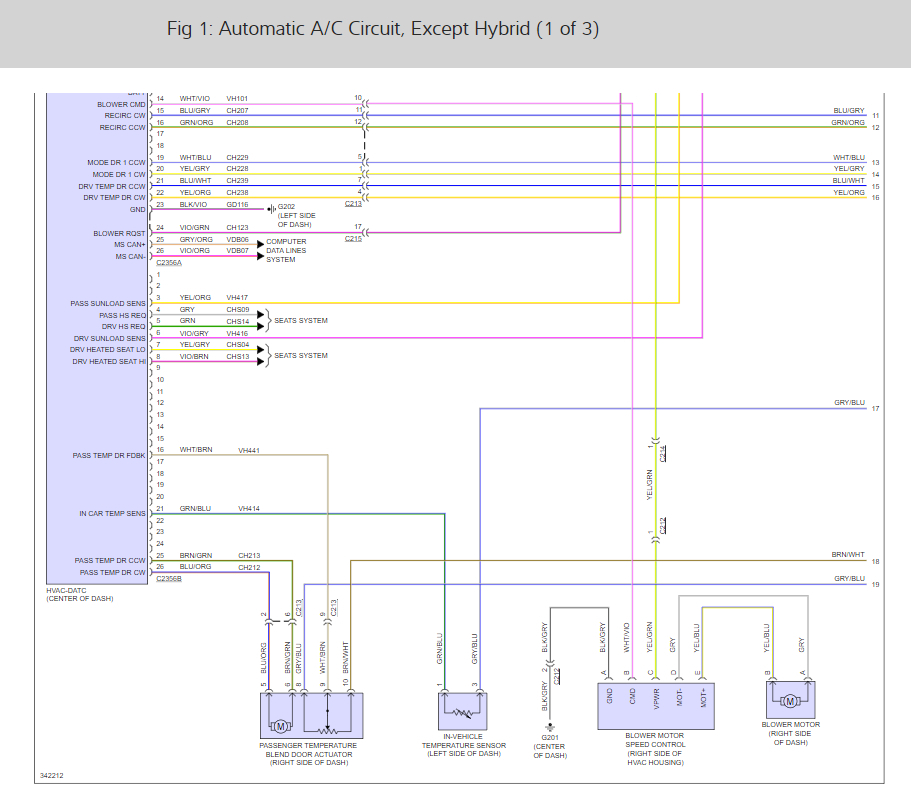The width and height of the screenshot is (911, 808).
Task: Click the 'BLOWER CMD' pin label
Action: (x=121, y=105)
